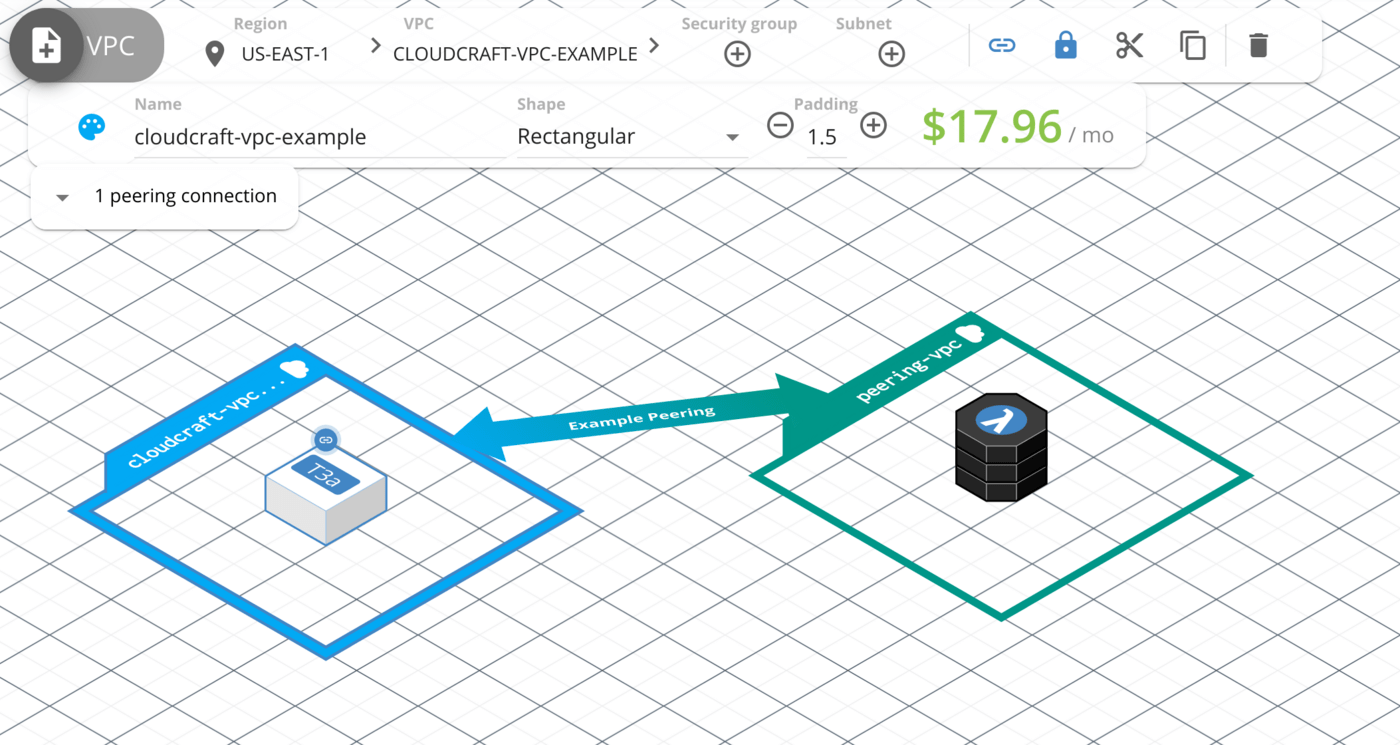Select US-EAST-1 region breadcrumb
1400x745 pixels.
[284, 54]
